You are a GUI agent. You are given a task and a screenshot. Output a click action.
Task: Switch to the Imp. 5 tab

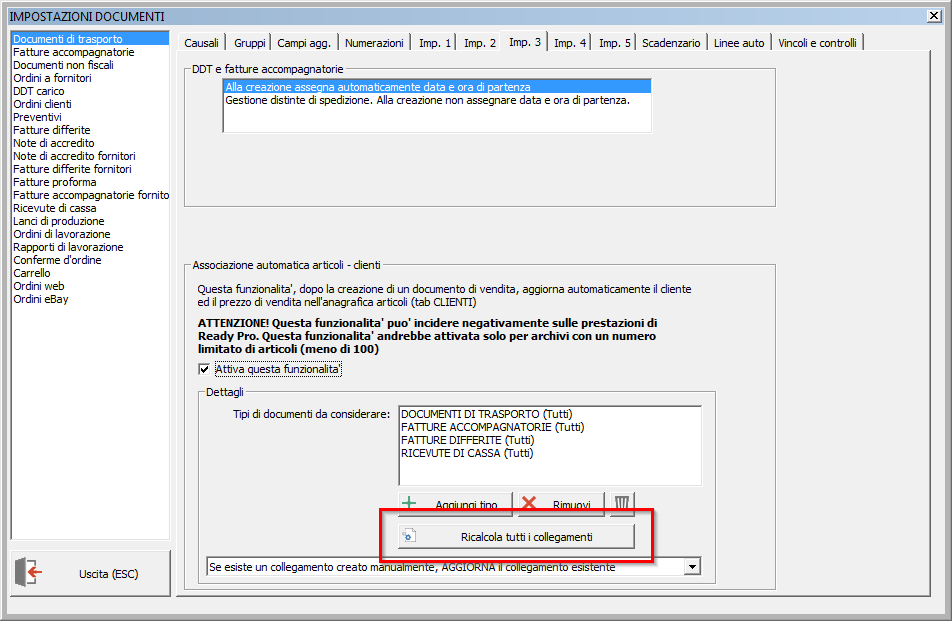[614, 43]
